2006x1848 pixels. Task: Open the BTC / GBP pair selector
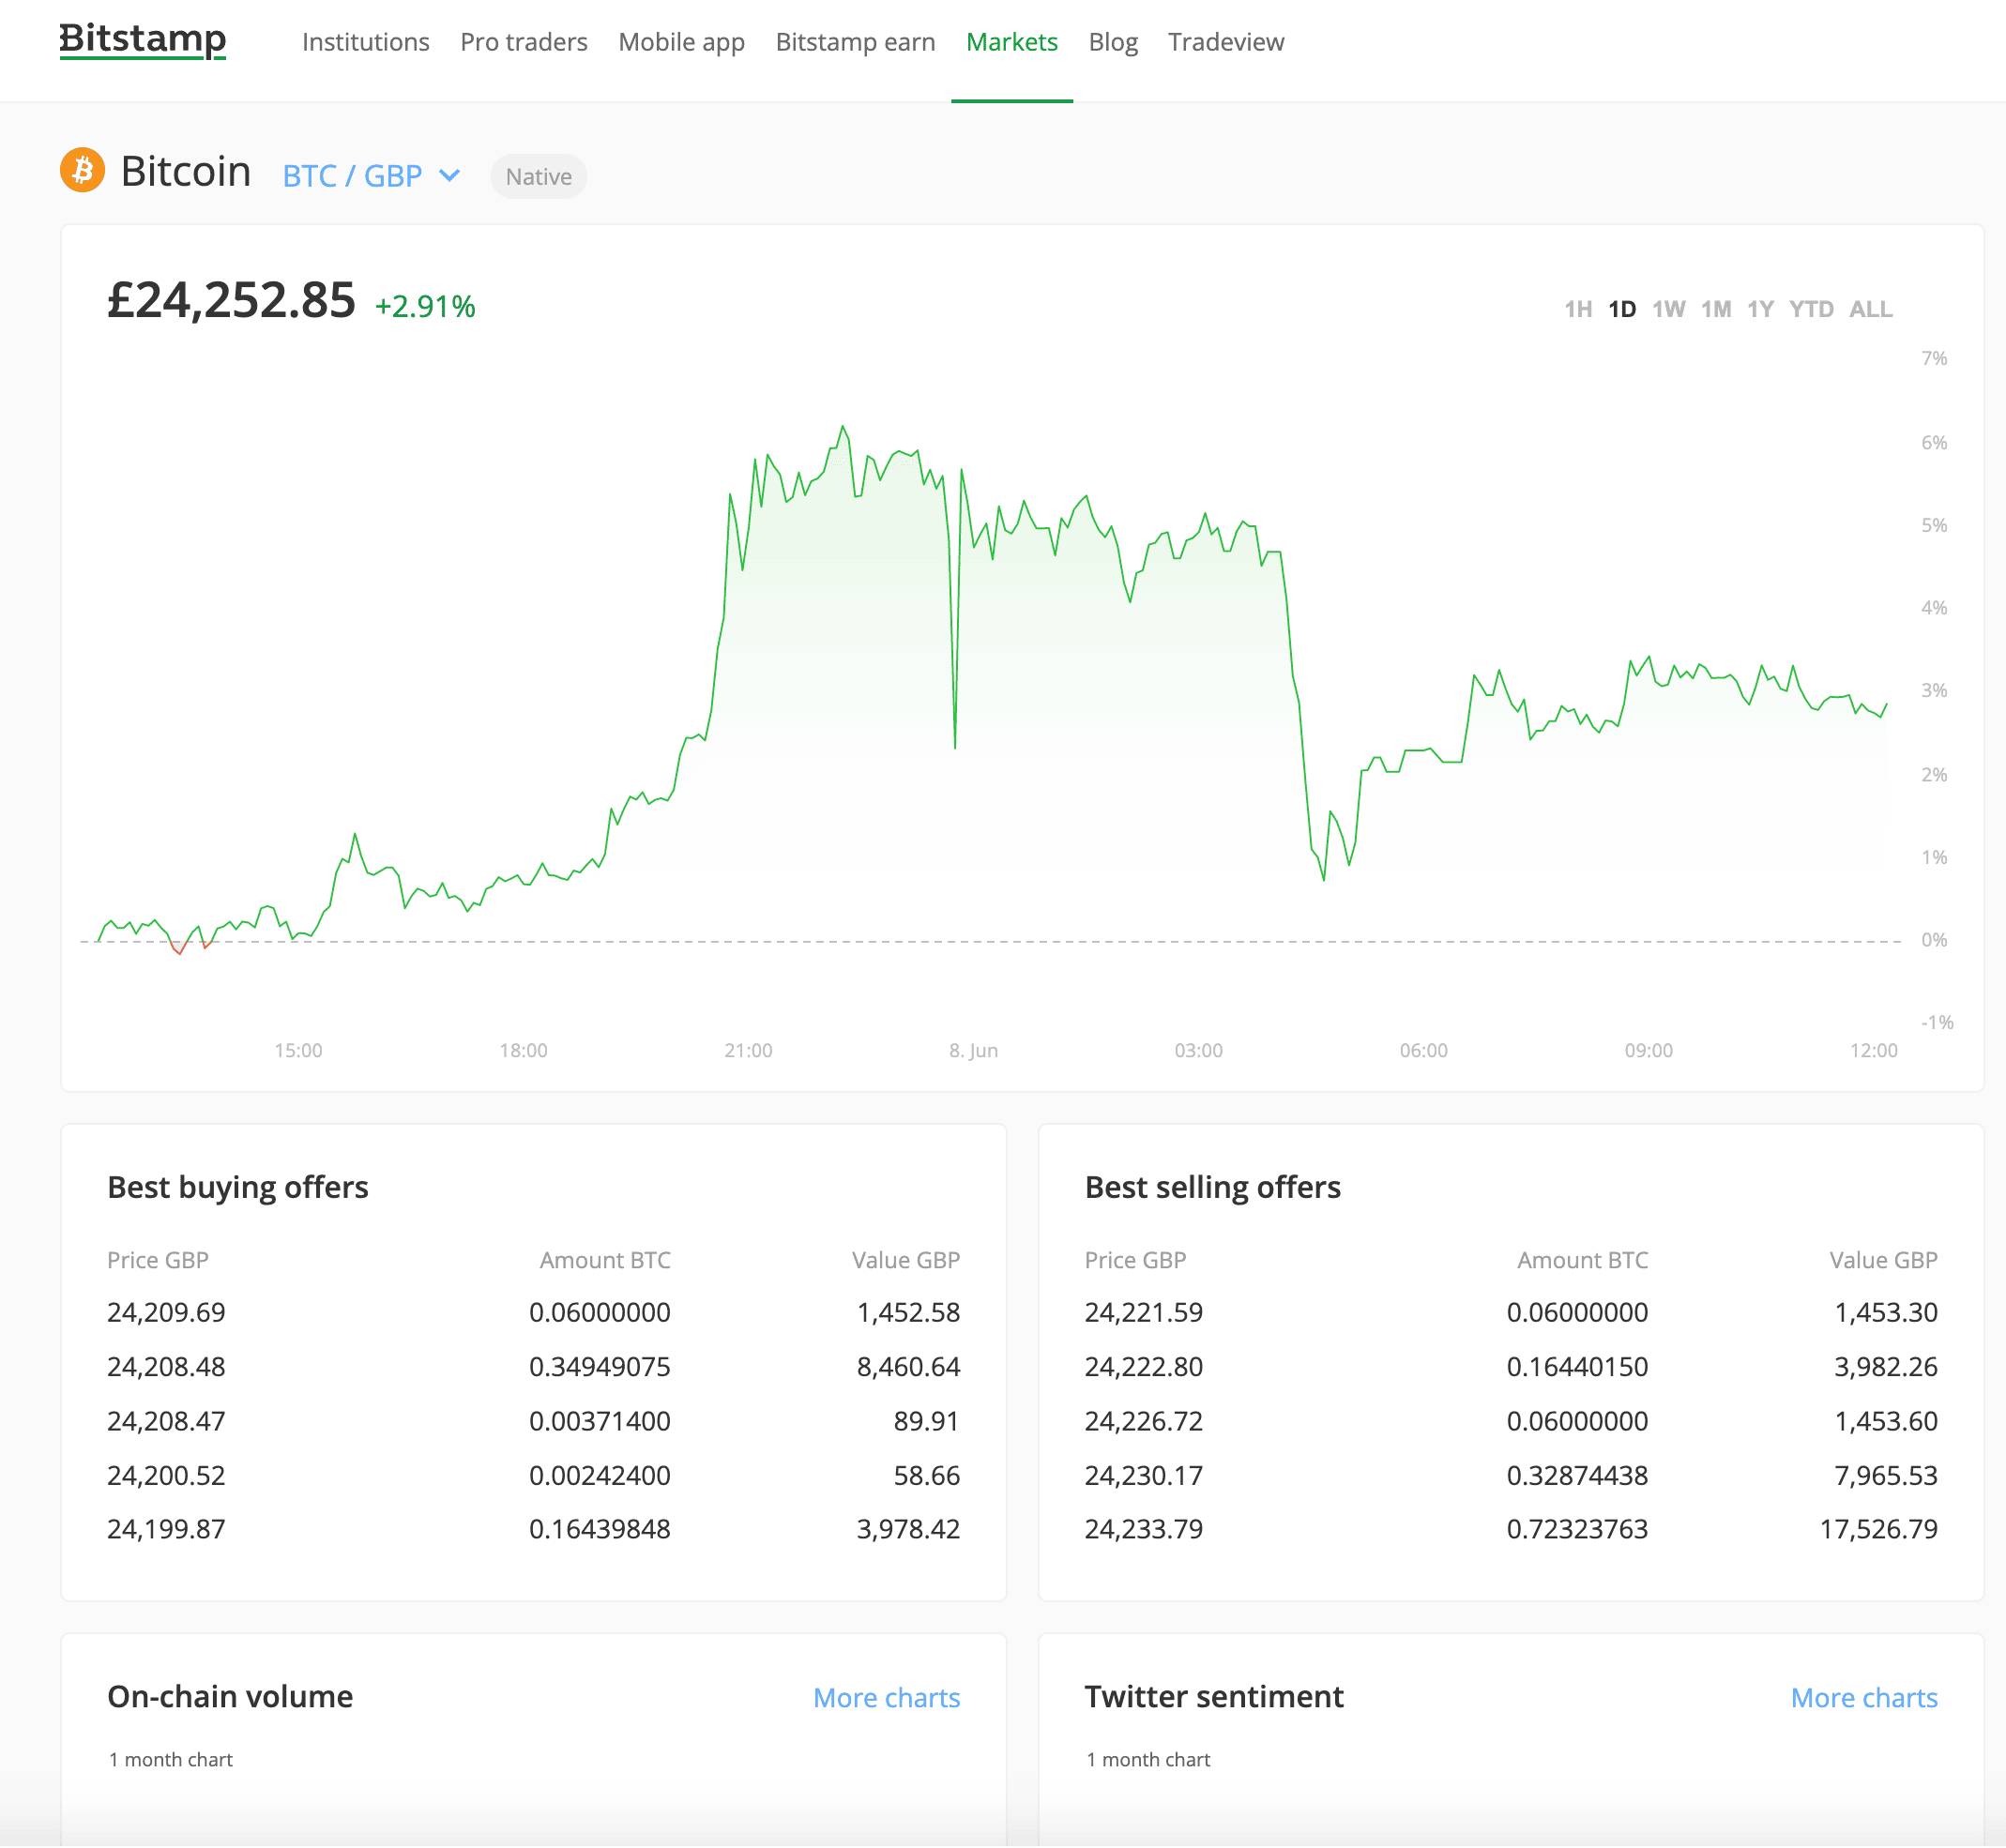pos(371,176)
